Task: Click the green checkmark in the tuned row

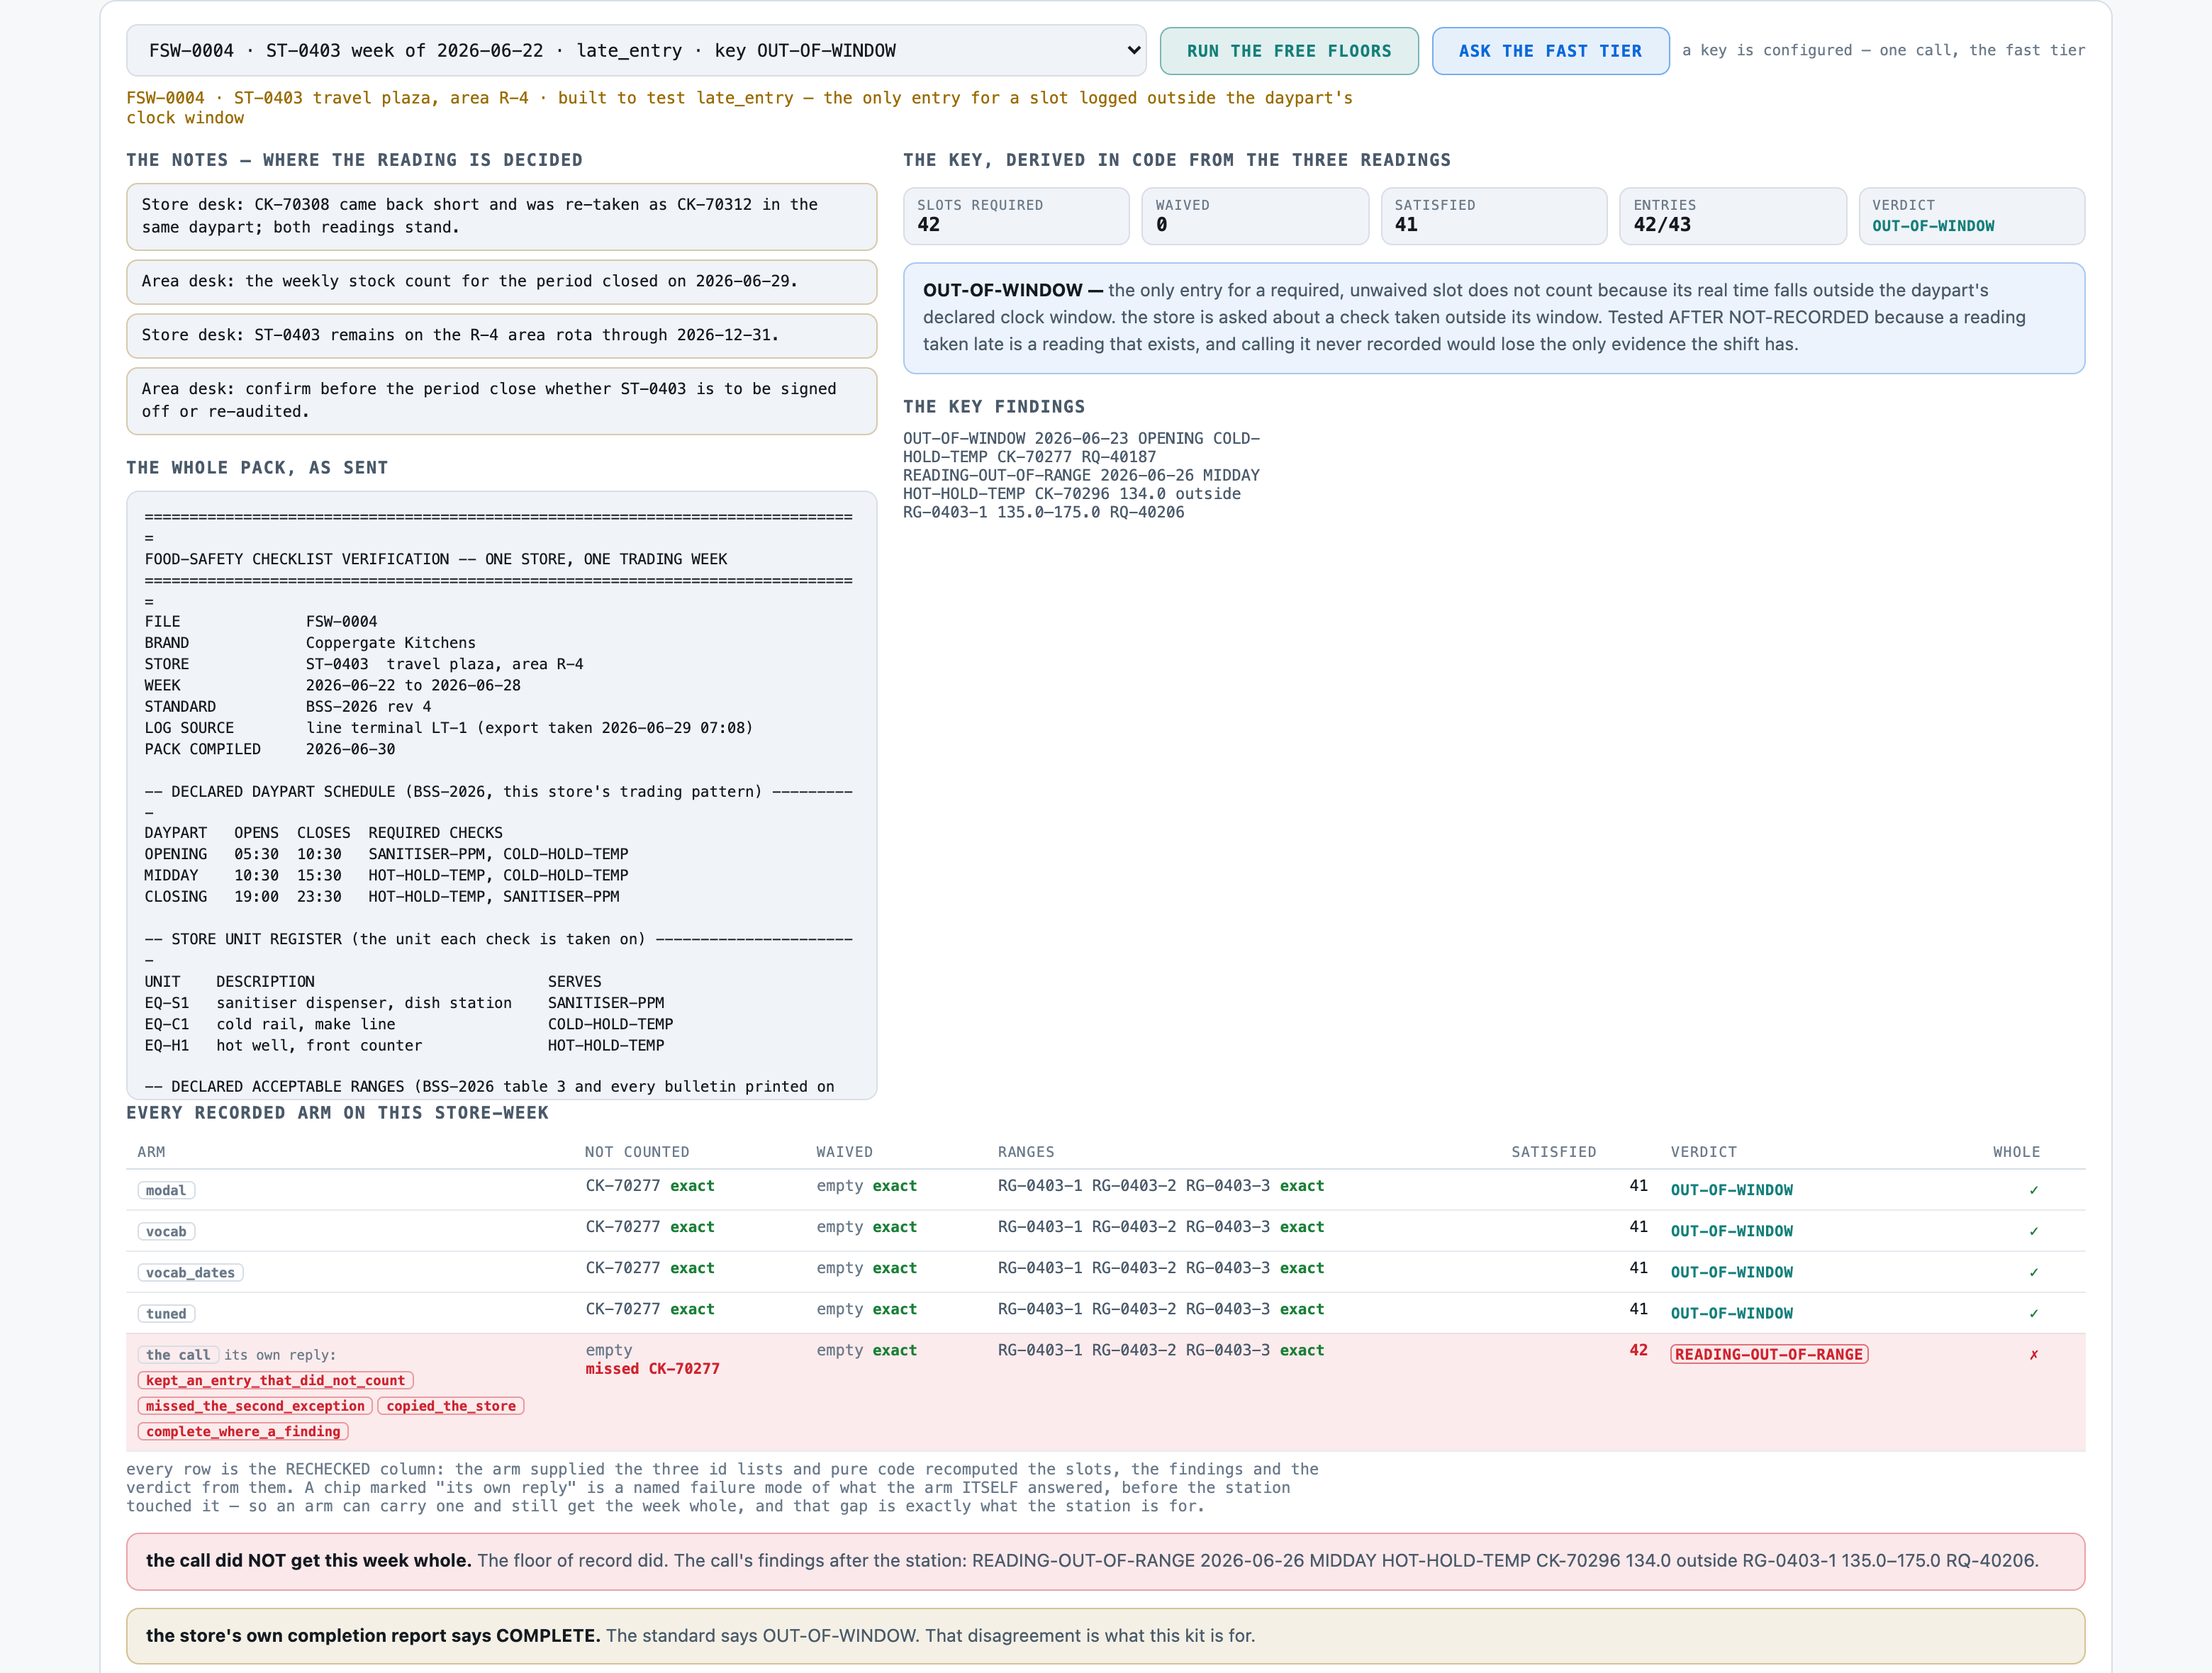Action: coord(2033,1313)
